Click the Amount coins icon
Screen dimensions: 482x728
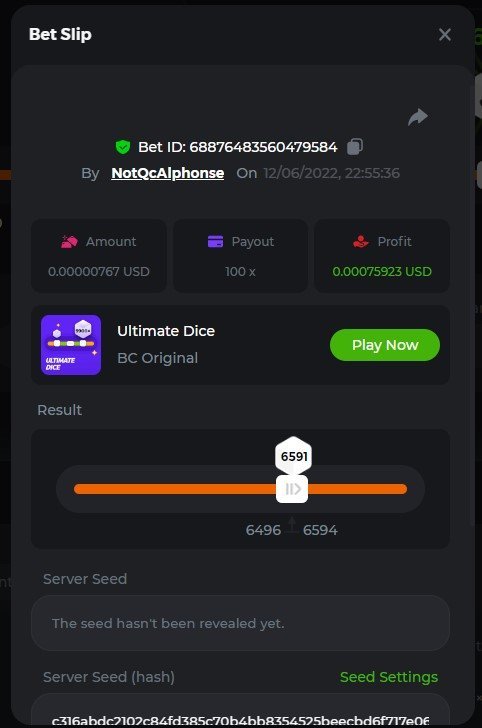coord(69,241)
